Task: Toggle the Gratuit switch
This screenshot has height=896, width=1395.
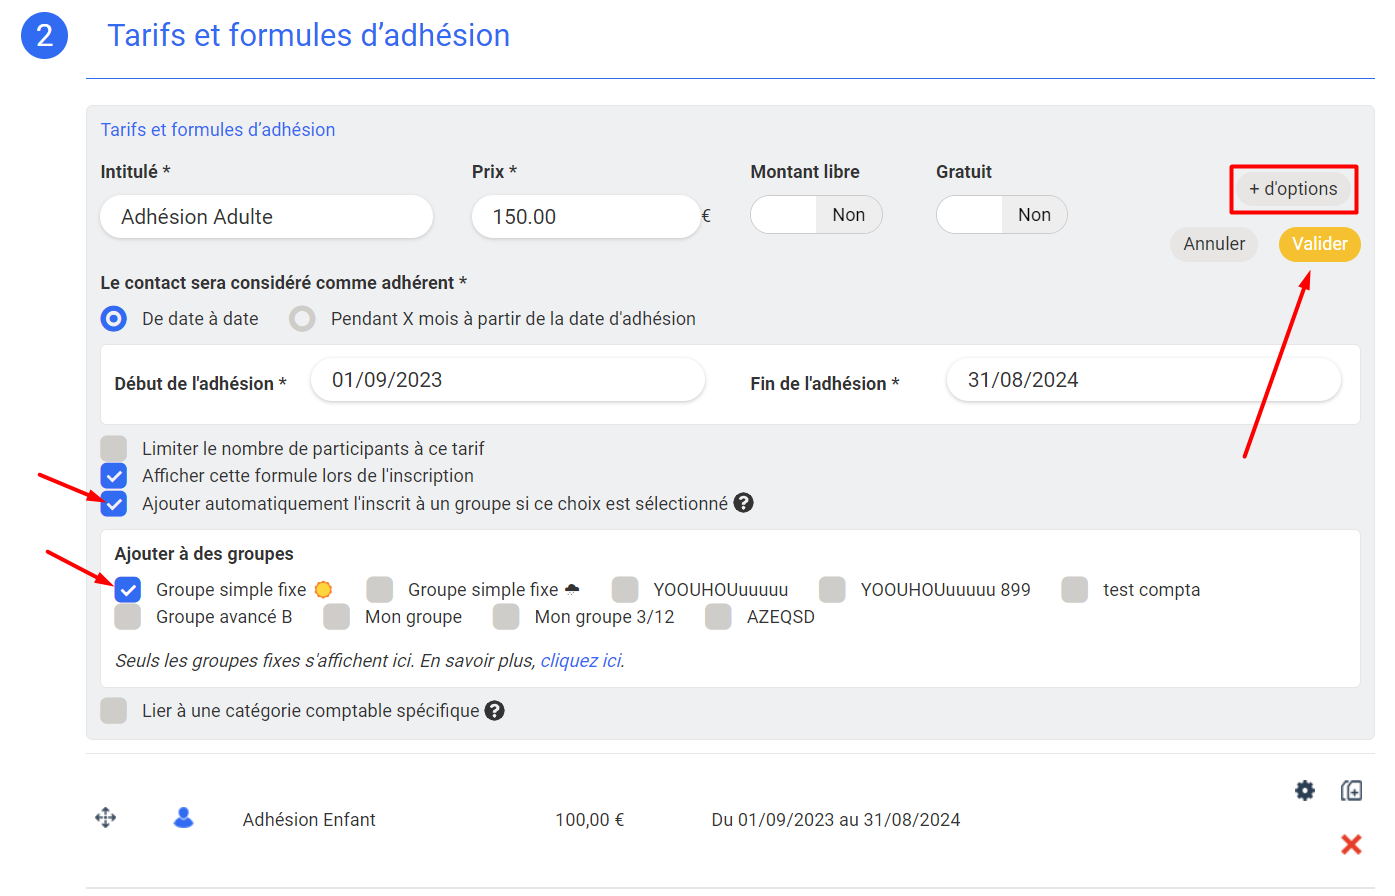Action: (1001, 215)
